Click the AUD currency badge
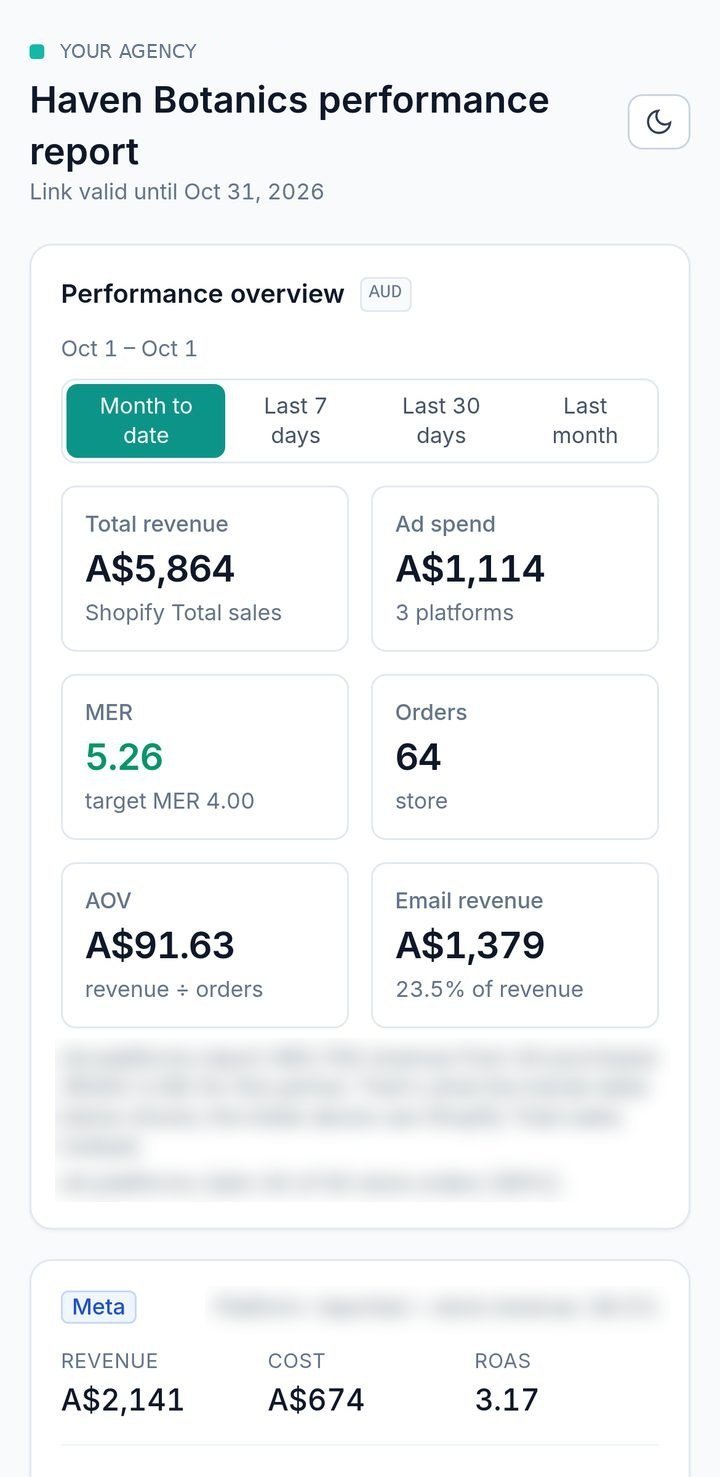This screenshot has width=720, height=1477. point(386,294)
